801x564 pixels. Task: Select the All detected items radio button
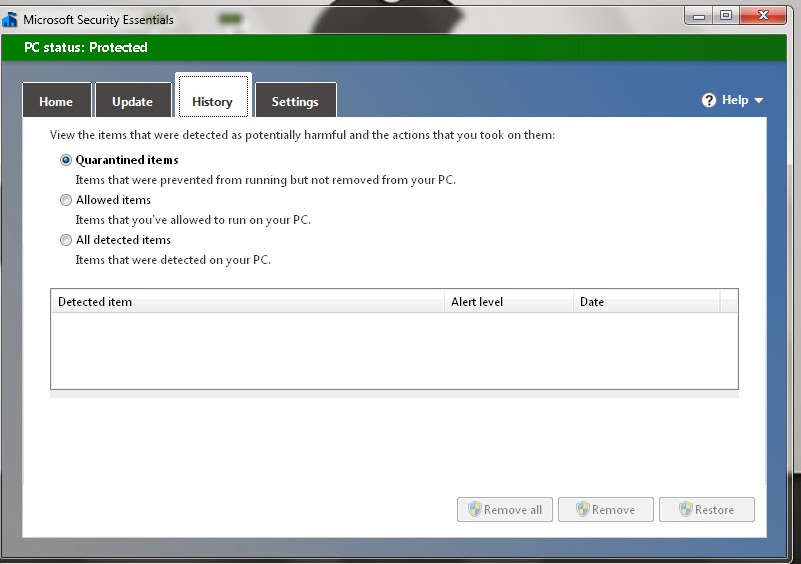coord(66,240)
